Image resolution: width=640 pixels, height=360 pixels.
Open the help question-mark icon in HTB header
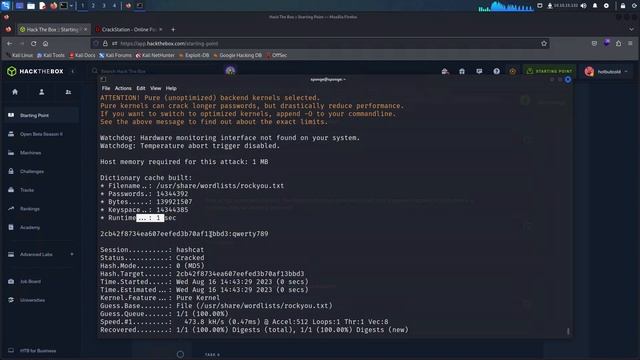coord(496,71)
